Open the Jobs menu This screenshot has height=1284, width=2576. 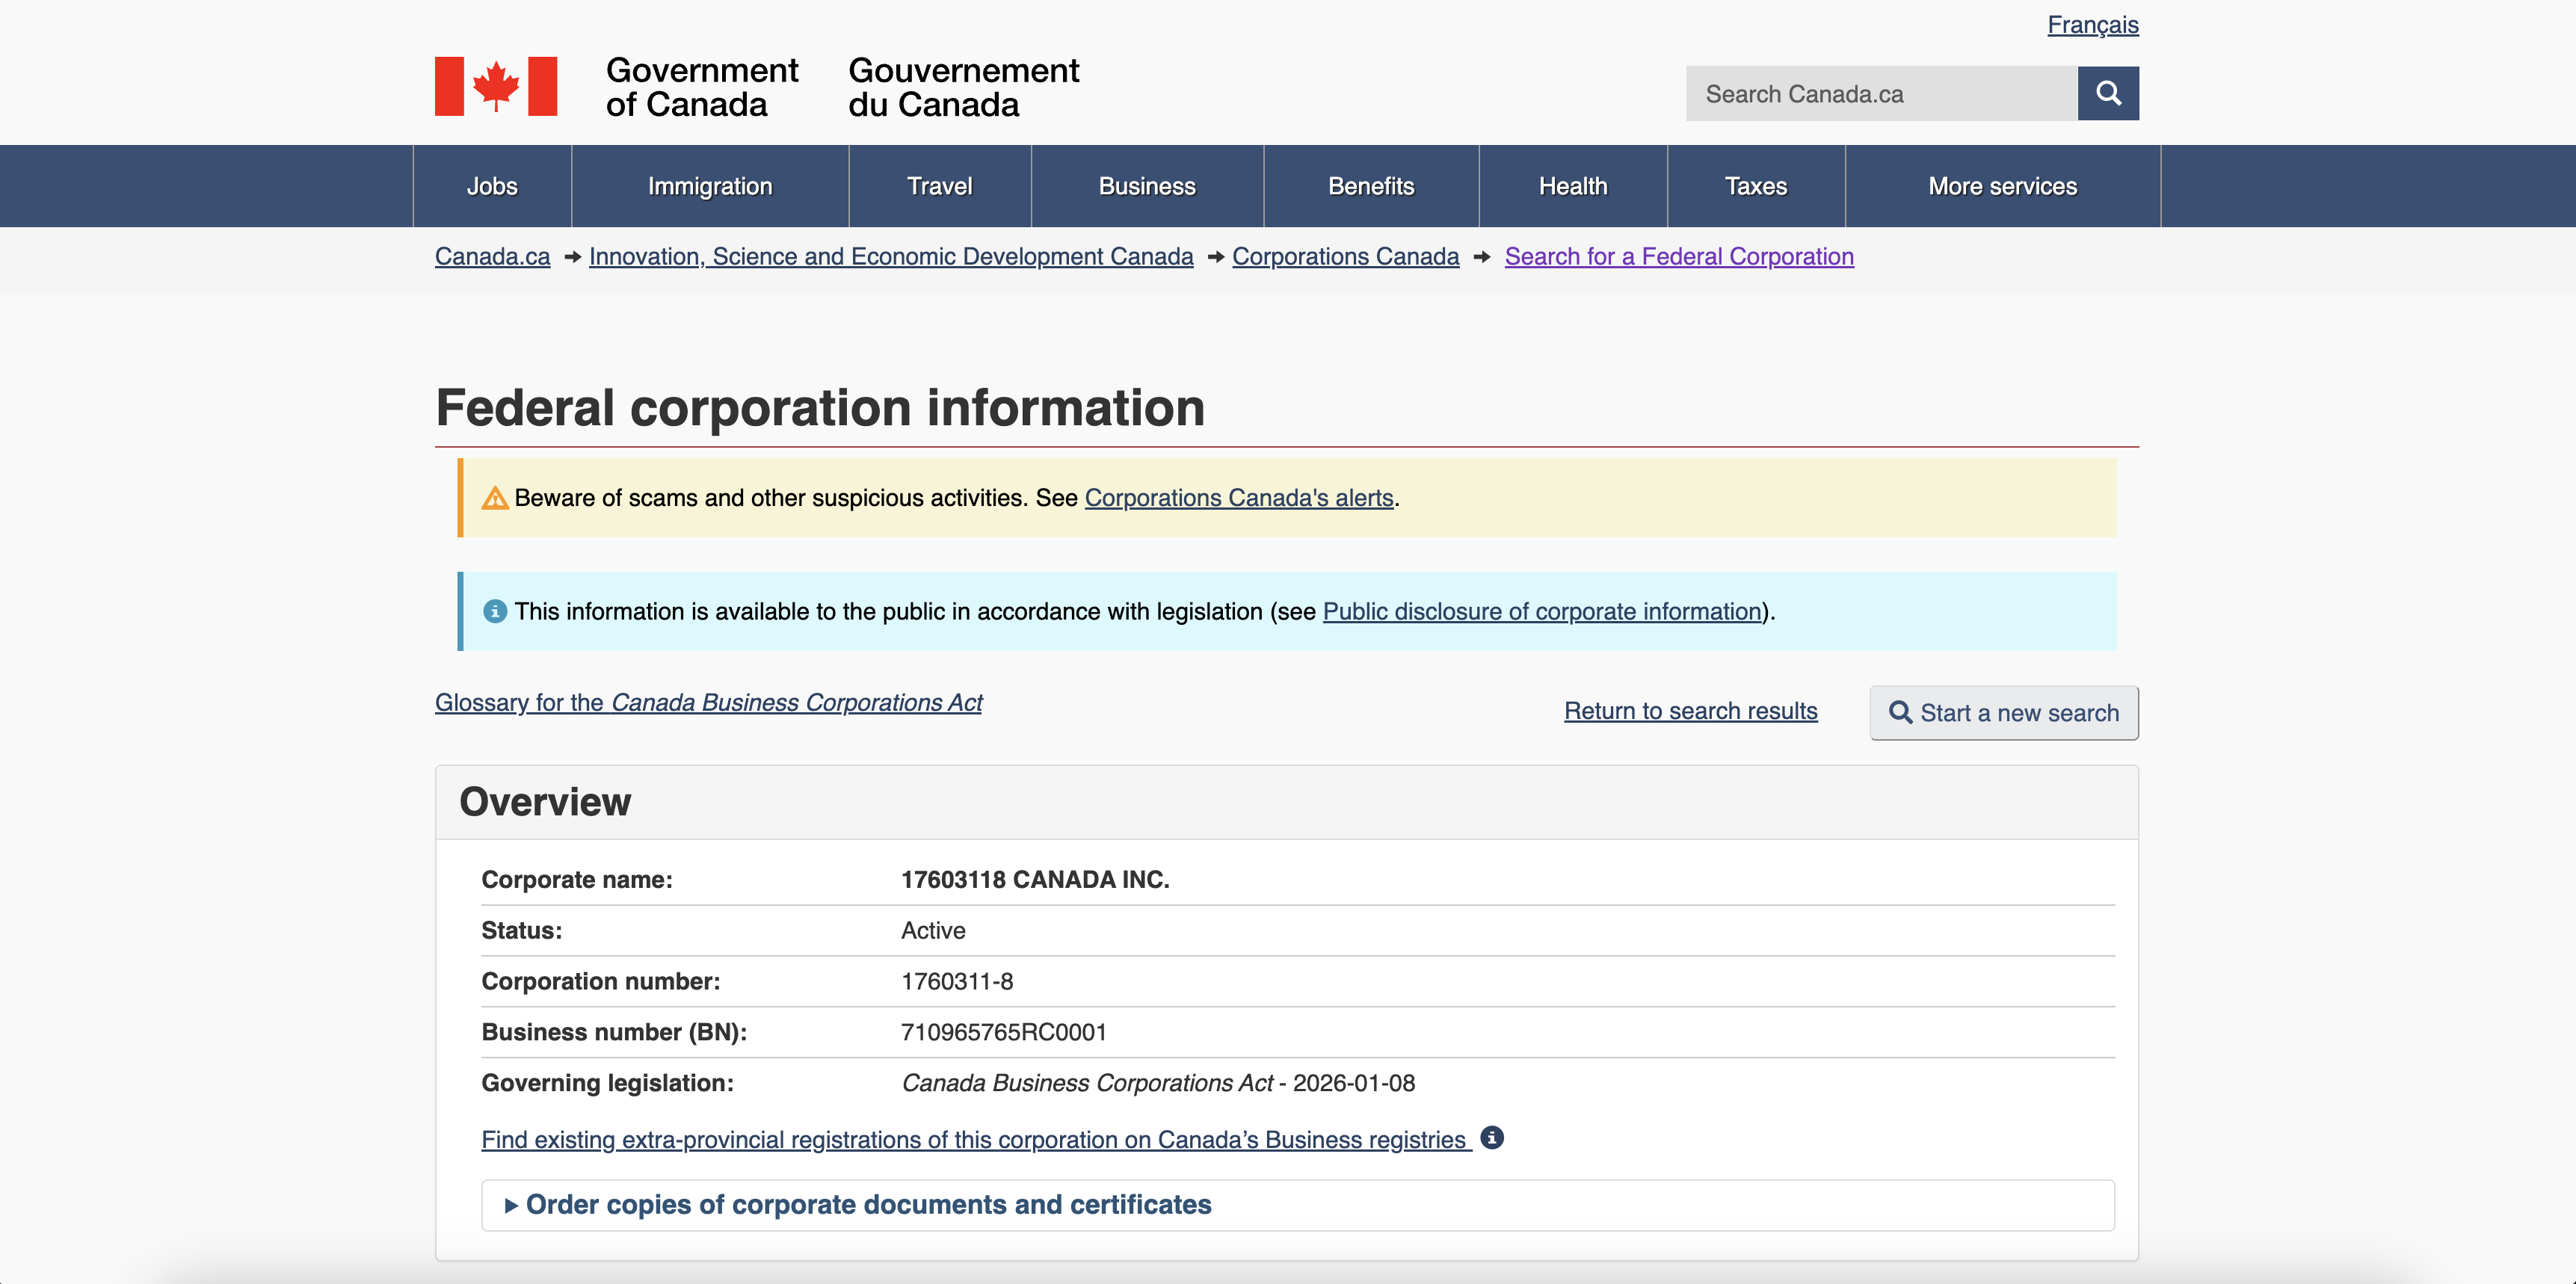491,186
